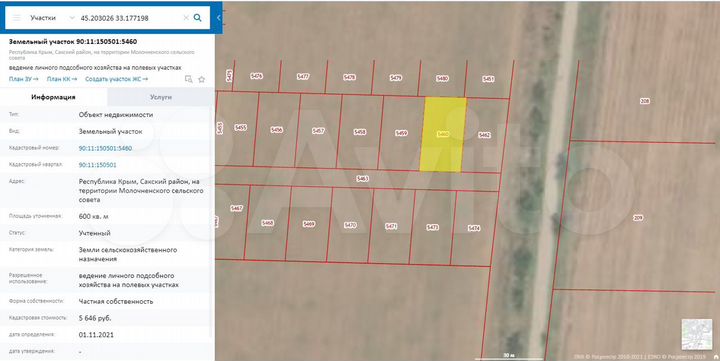This screenshot has width=720, height=361.
Task: Click large parcel label 208
Action: point(645,101)
